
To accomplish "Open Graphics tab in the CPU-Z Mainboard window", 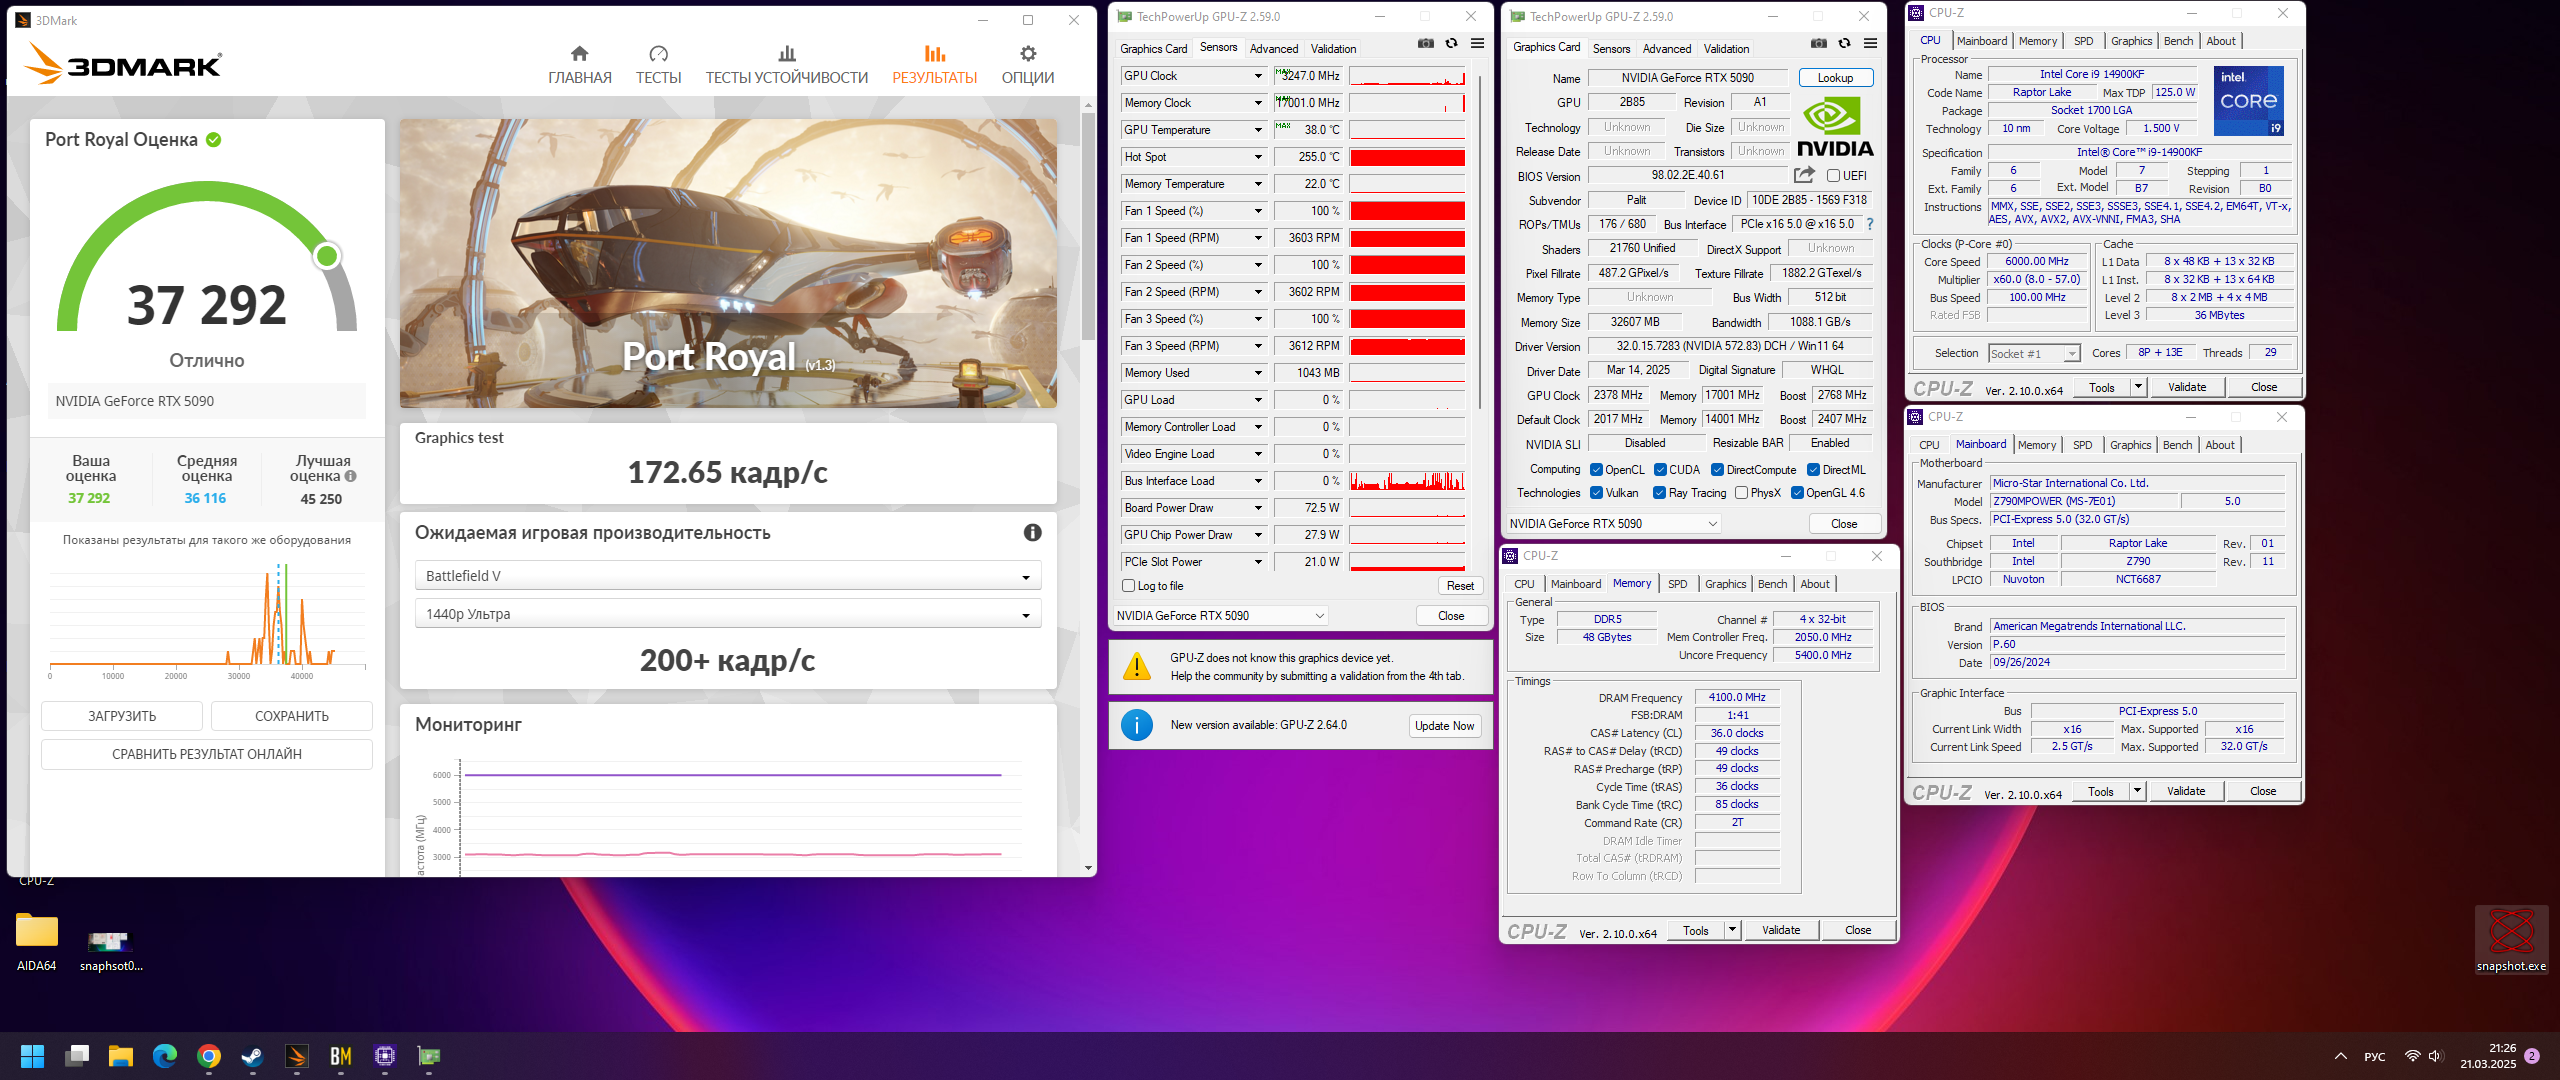I will [x=2130, y=445].
